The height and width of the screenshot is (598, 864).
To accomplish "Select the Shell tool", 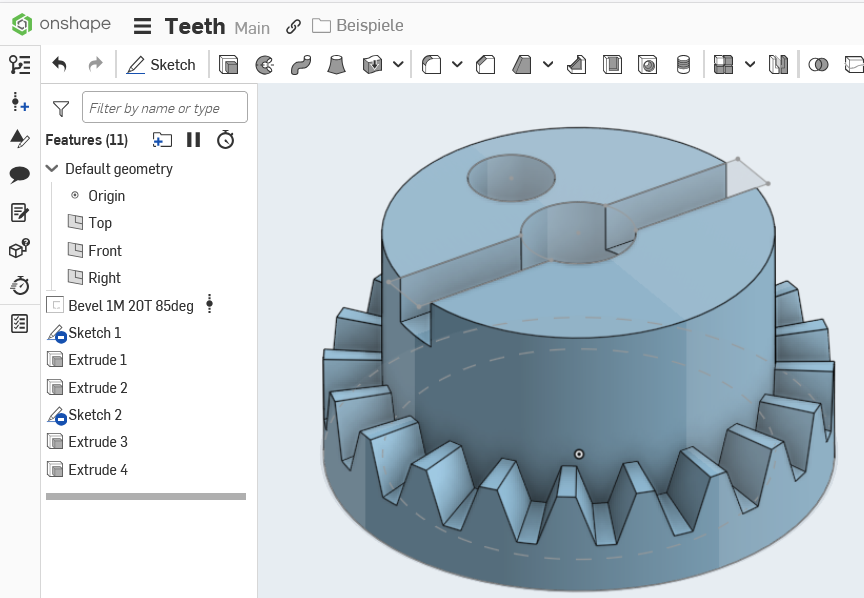I will pyautogui.click(x=612, y=65).
